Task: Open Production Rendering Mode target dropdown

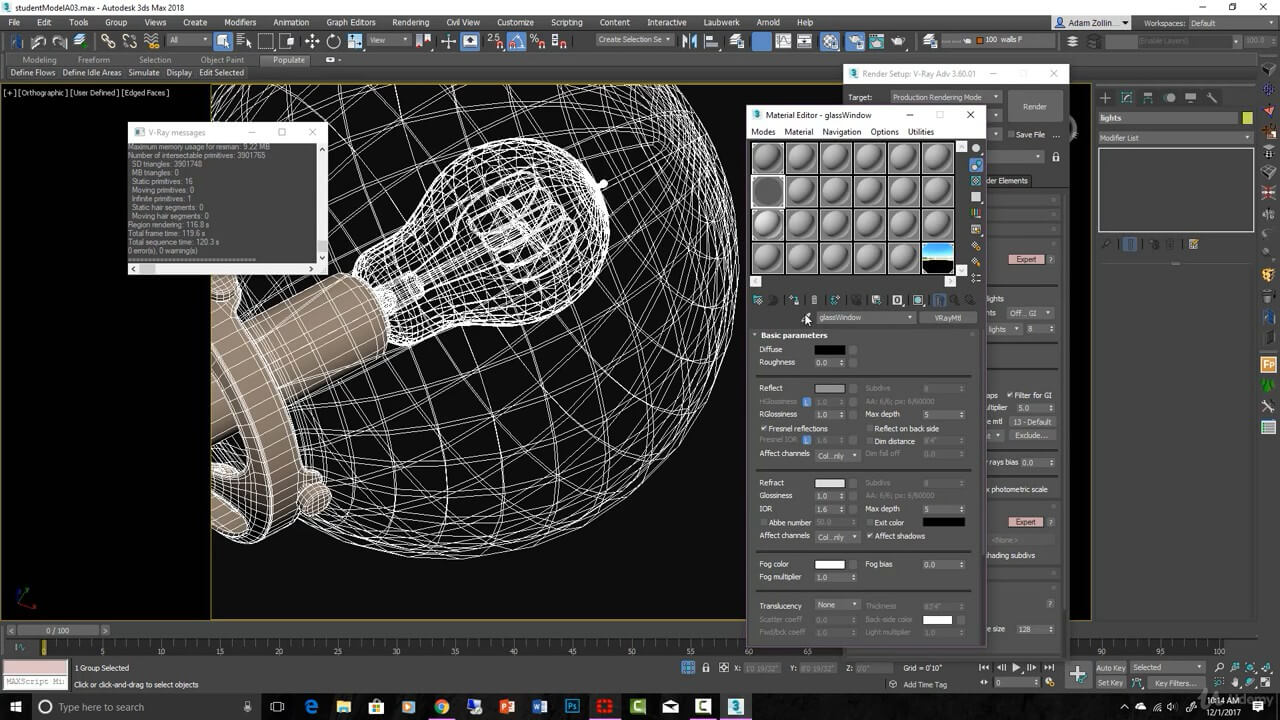Action: coord(945,97)
